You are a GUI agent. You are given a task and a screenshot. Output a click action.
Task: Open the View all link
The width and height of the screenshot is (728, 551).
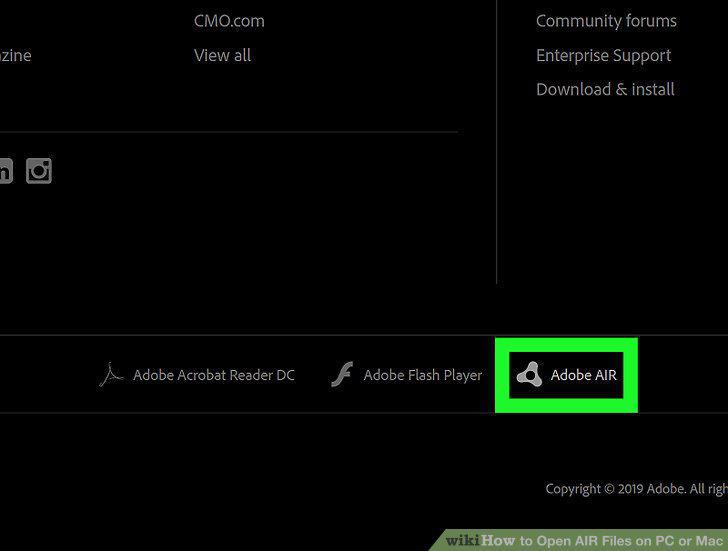(x=222, y=55)
